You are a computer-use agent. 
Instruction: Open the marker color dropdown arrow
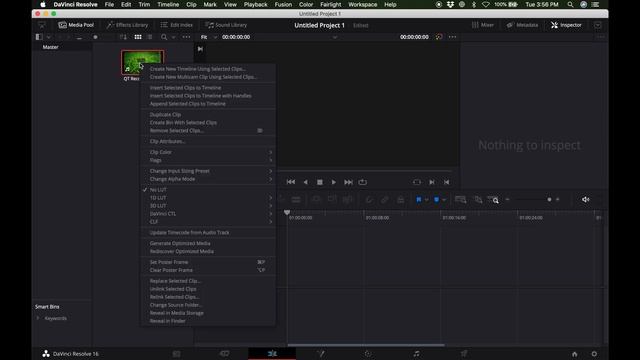pos(444,200)
